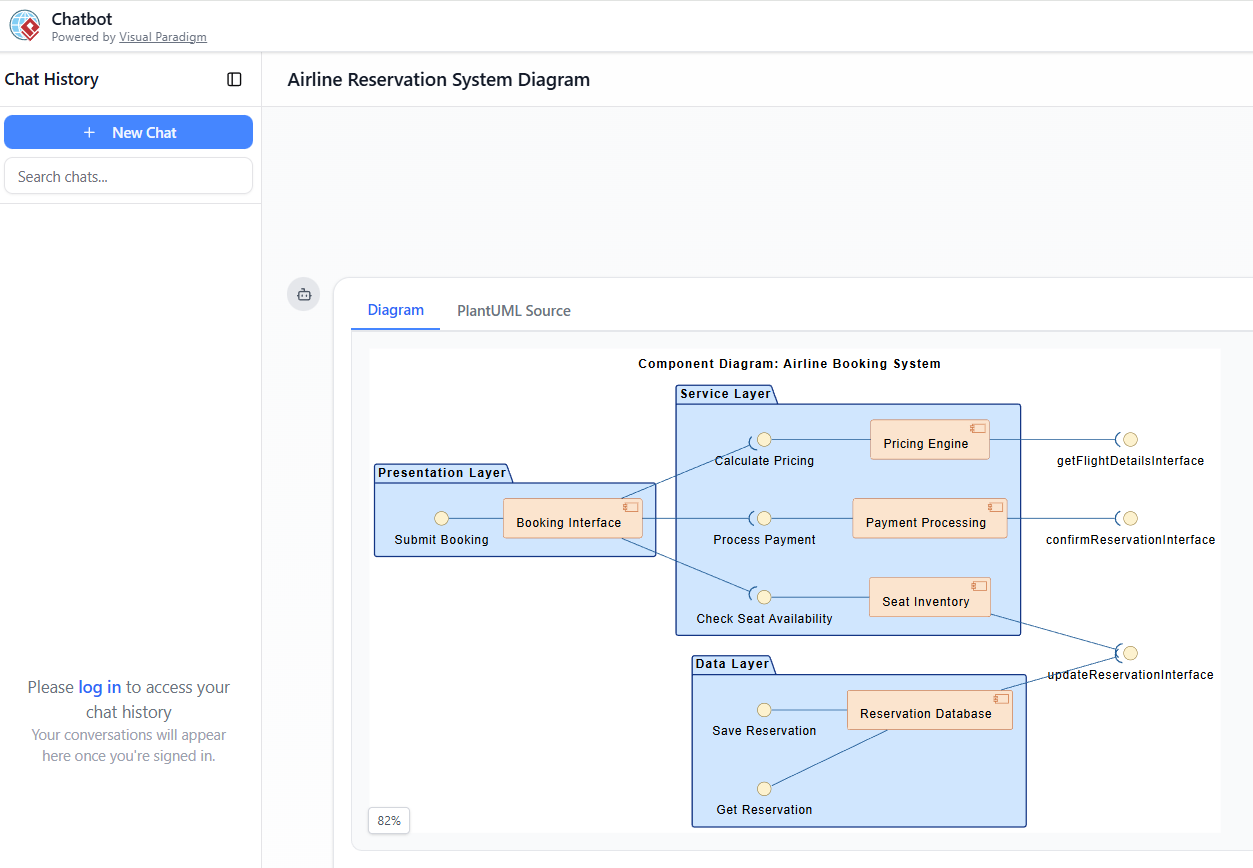Click the Submit Booking interface circle
Viewport: 1253px width, 868px height.
tap(441, 518)
